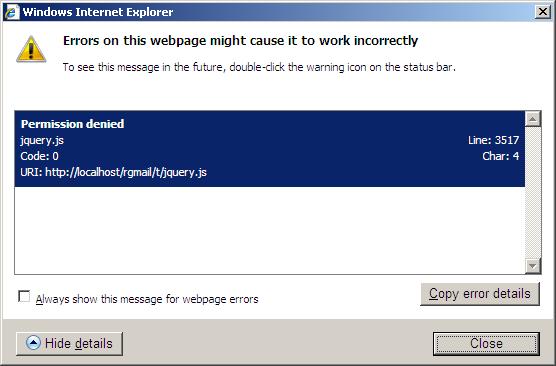Click the Copy error details button
The height and width of the screenshot is (366, 556).
(480, 294)
